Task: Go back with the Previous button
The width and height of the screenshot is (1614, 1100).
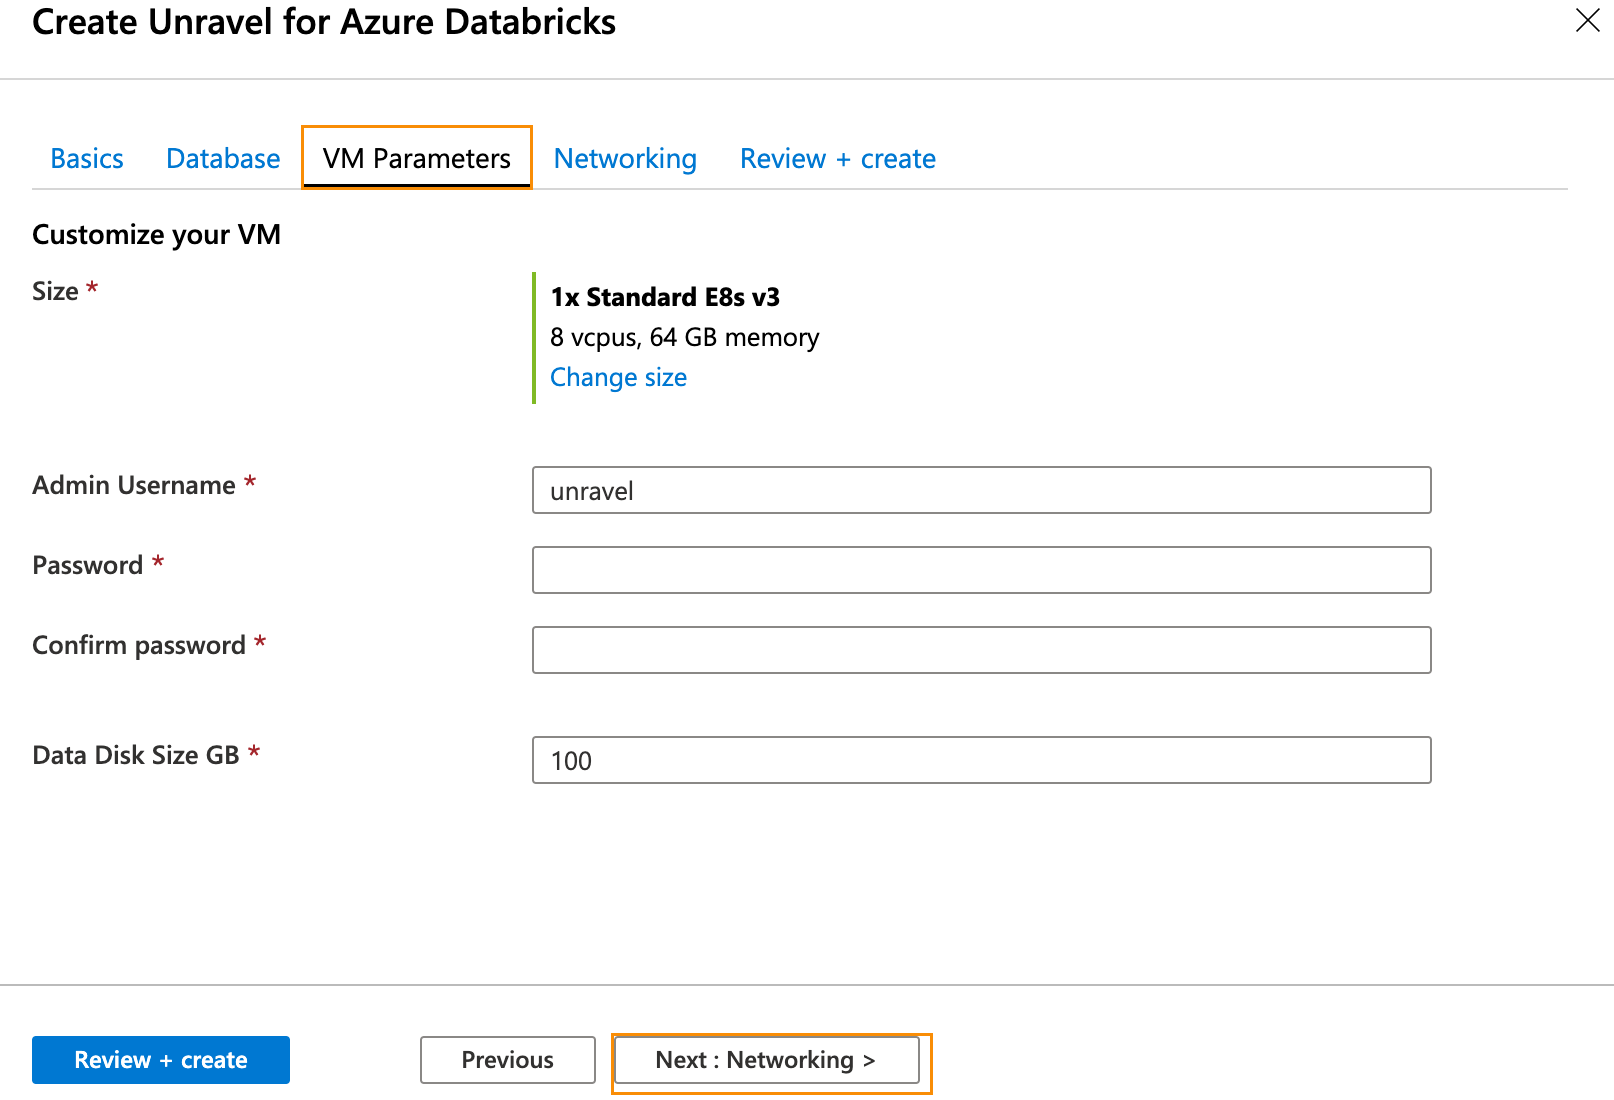Action: (508, 1060)
